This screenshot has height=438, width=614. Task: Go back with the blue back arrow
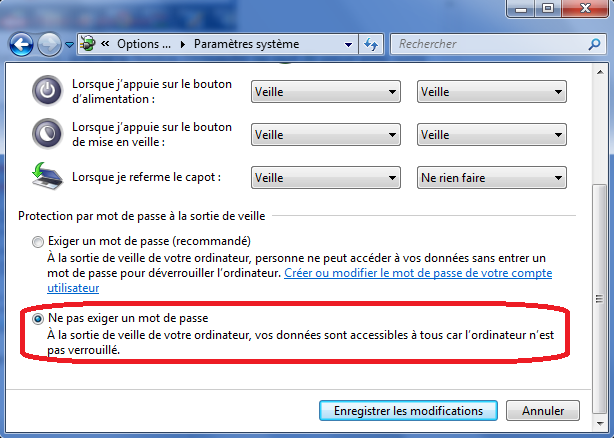pos(21,44)
